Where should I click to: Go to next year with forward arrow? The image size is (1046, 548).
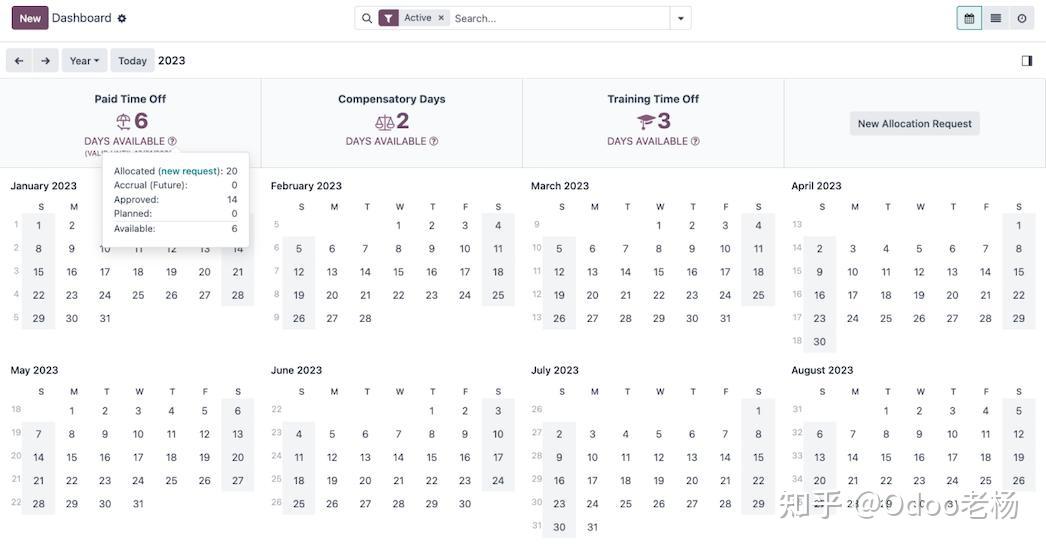(45, 61)
